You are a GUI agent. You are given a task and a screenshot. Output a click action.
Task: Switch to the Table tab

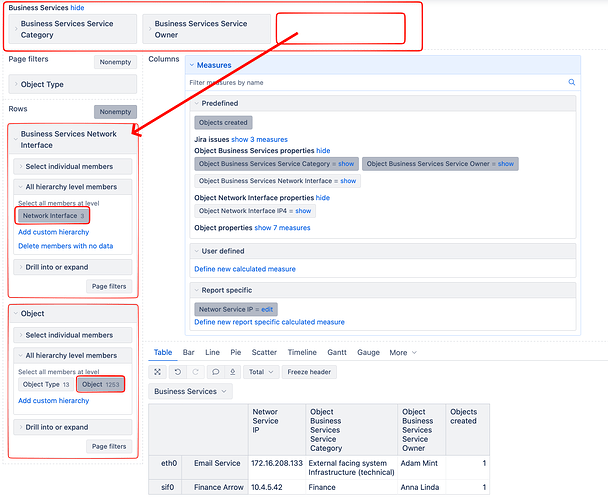[x=163, y=353]
